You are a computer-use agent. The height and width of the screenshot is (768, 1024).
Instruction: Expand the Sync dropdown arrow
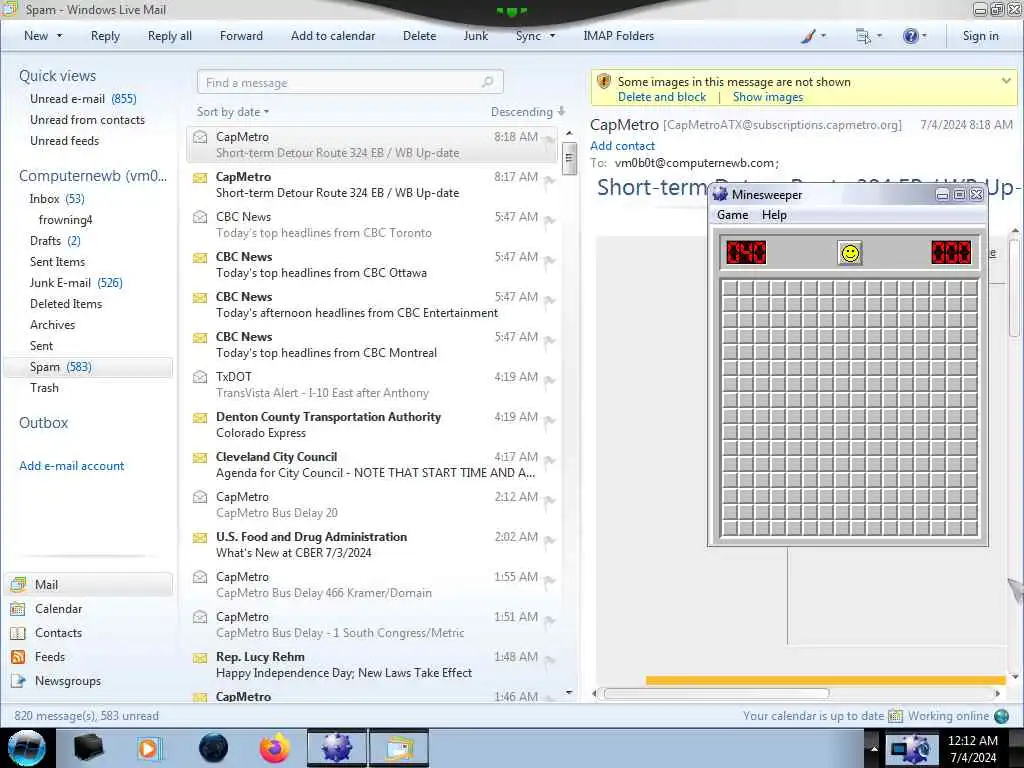tap(552, 36)
